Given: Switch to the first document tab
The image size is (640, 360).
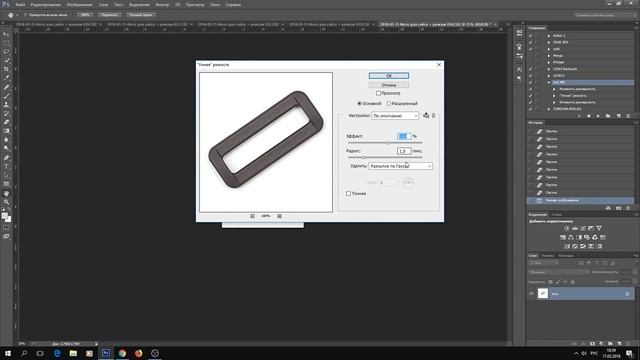Looking at the screenshot, I should click(x=56, y=24).
